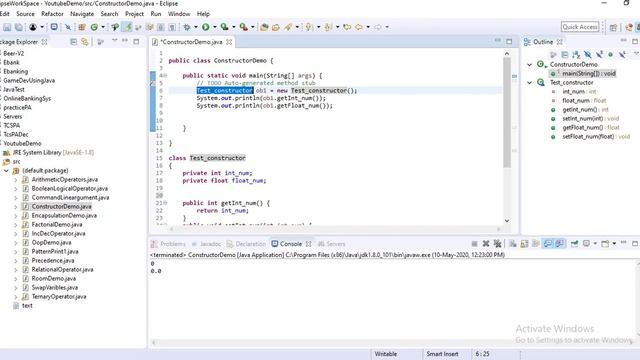The height and width of the screenshot is (360, 640).
Task: Click the New Java Class green icon
Action: [x=94, y=27]
